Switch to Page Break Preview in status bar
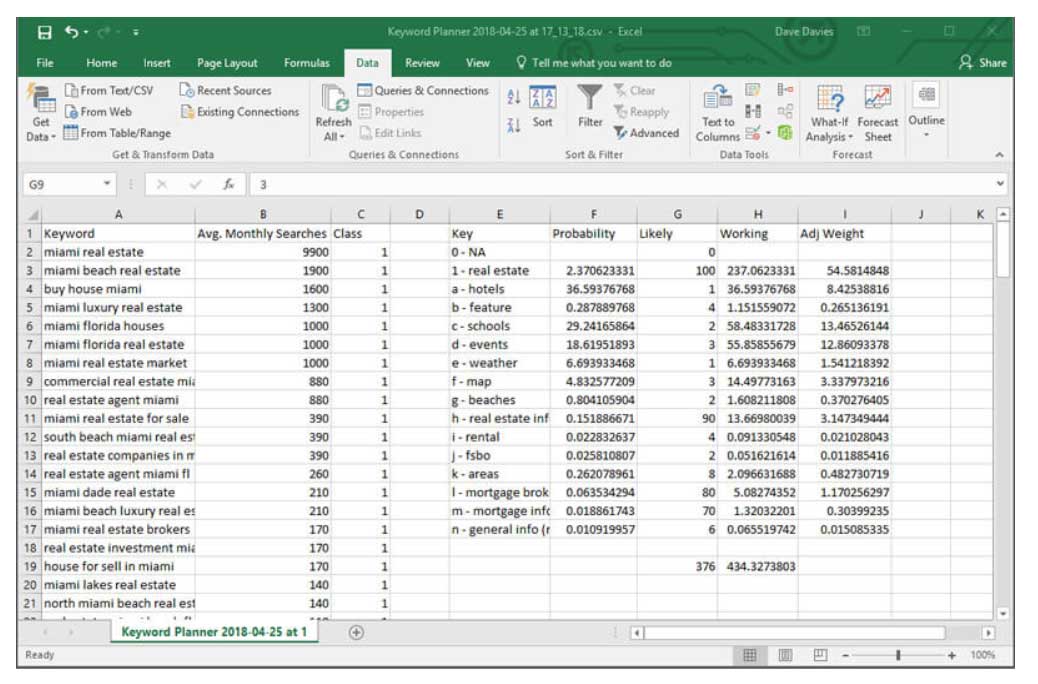The height and width of the screenshot is (684, 1038). pyautogui.click(x=820, y=656)
